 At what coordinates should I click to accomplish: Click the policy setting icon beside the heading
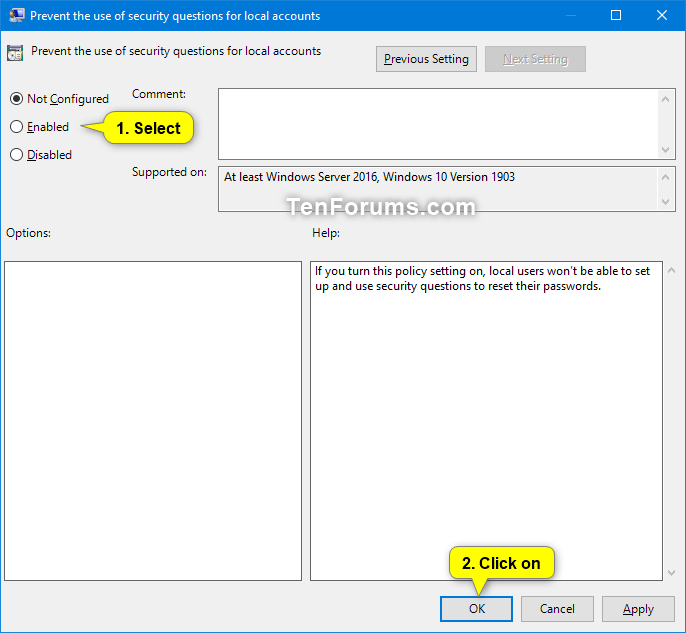coord(15,53)
